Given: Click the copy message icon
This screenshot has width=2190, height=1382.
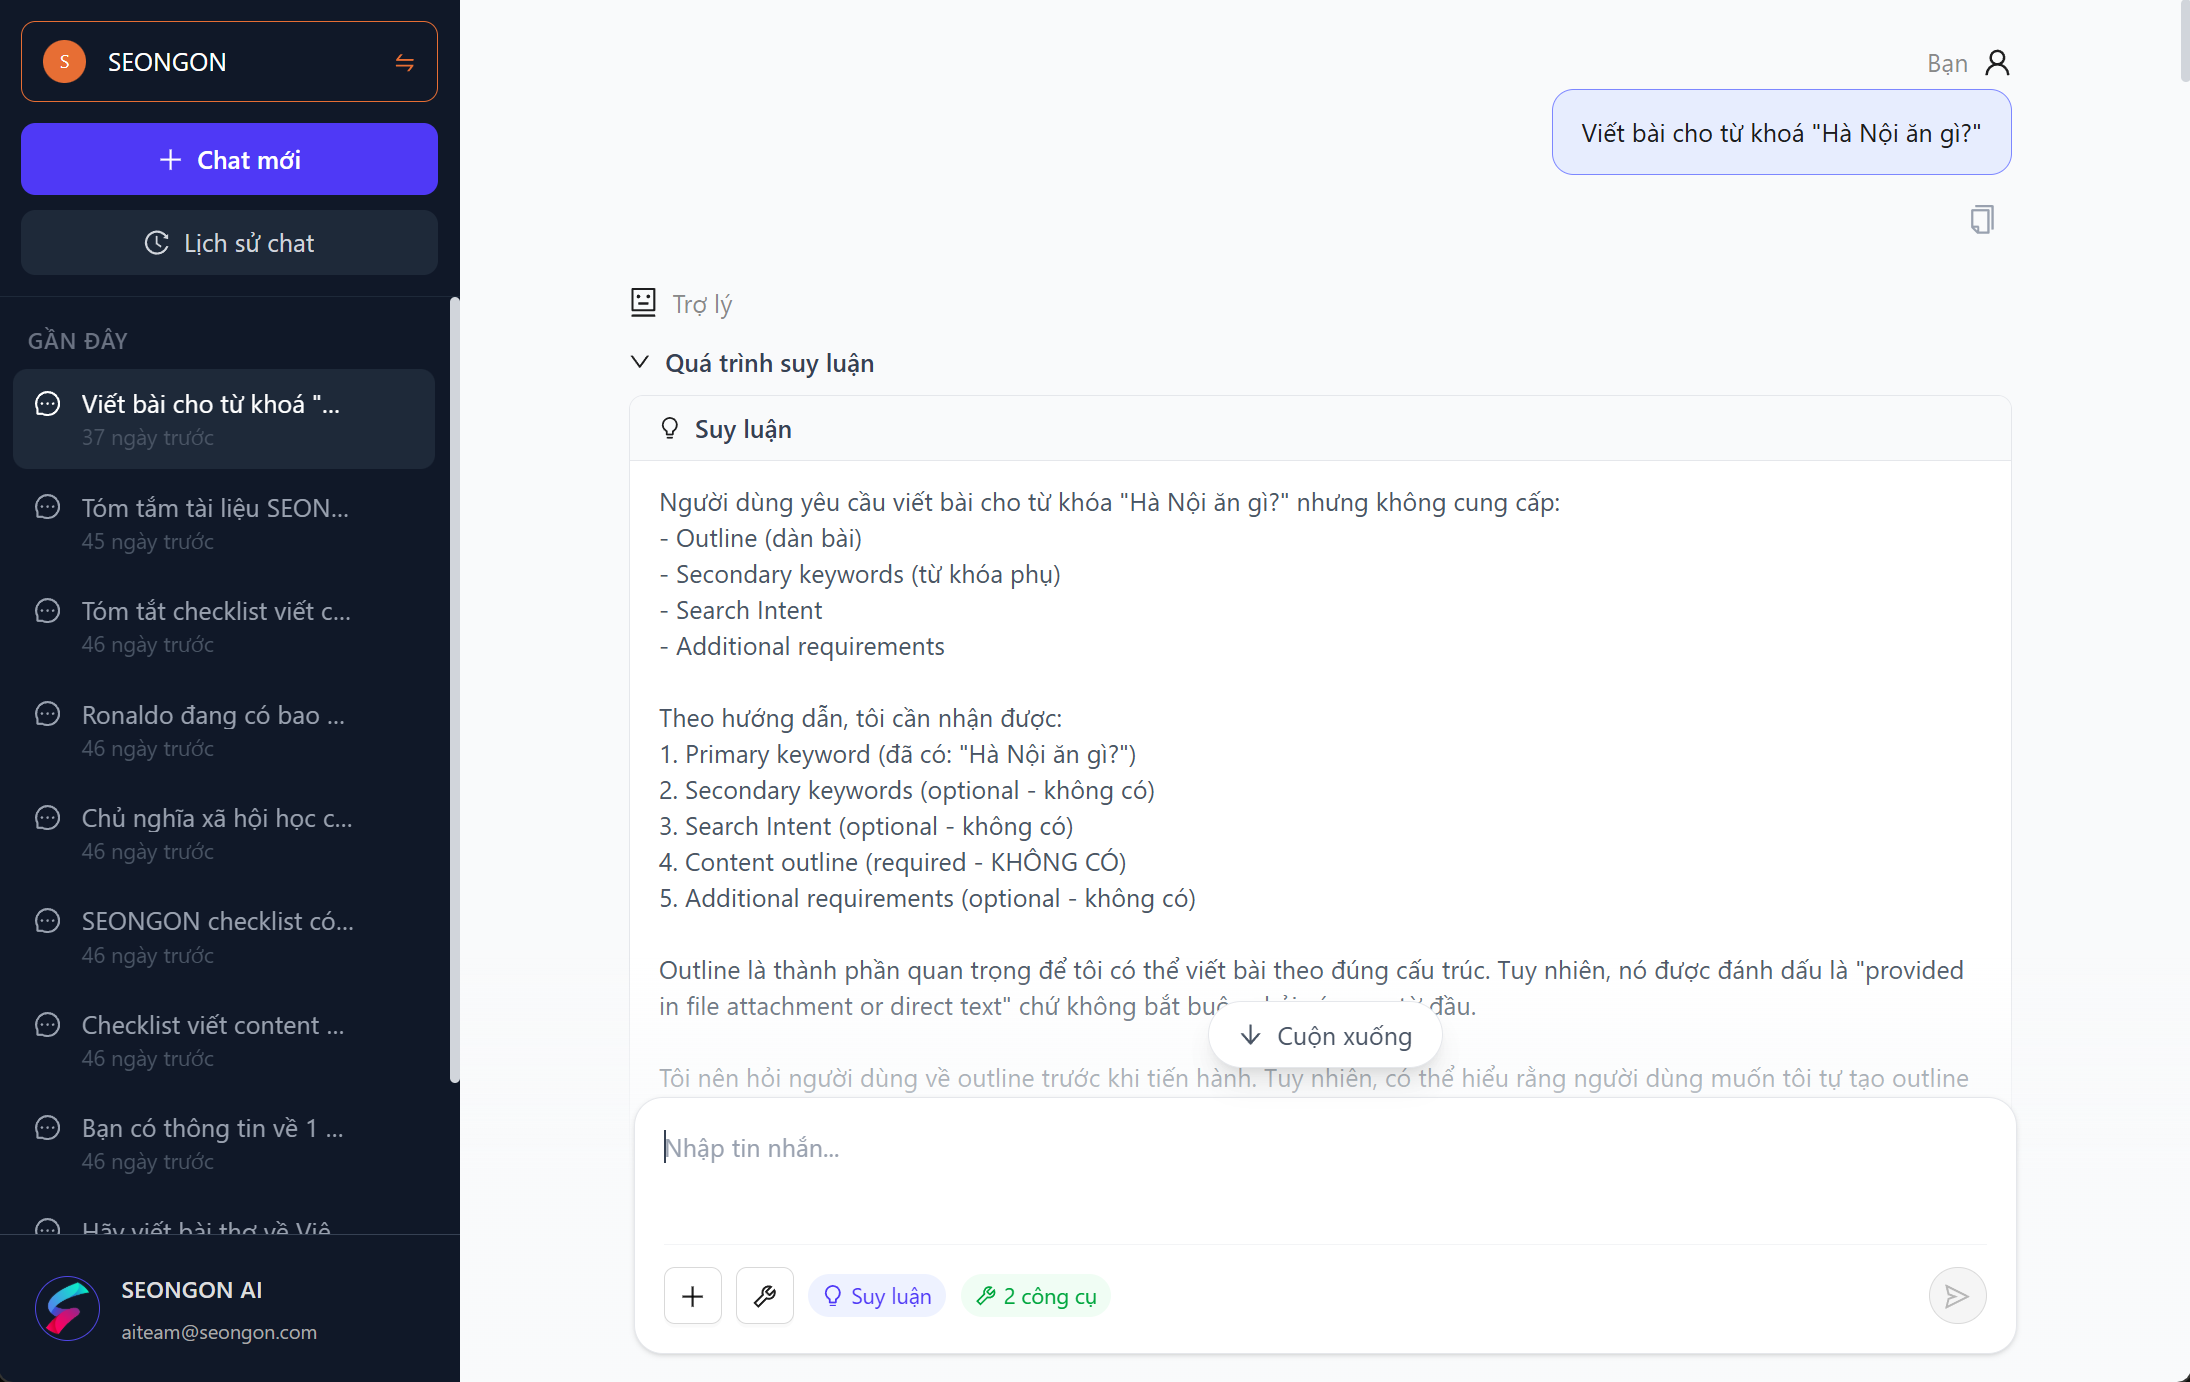Looking at the screenshot, I should coord(1981,220).
